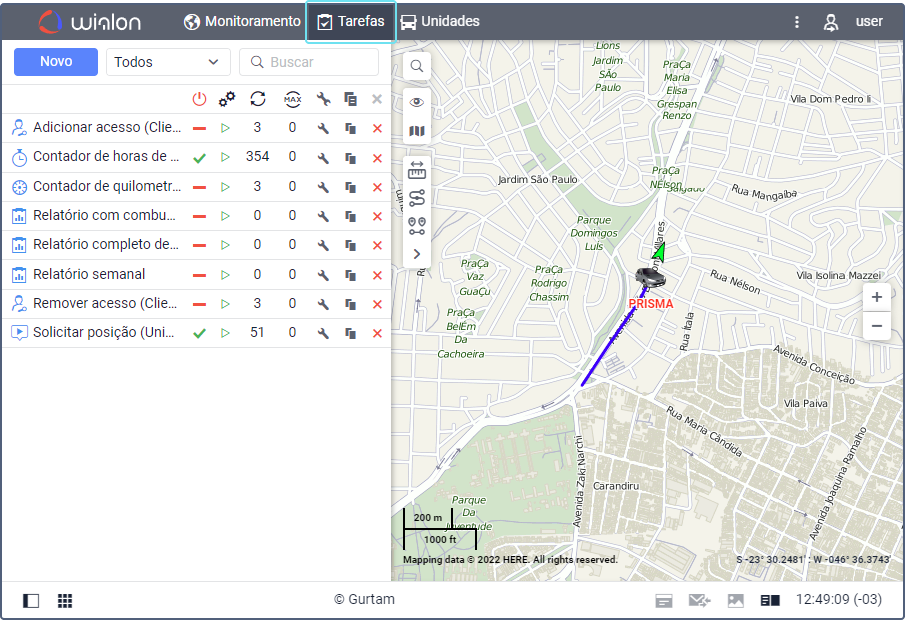The height and width of the screenshot is (620, 905).
Task: Open the log window icon
Action: [664, 601]
